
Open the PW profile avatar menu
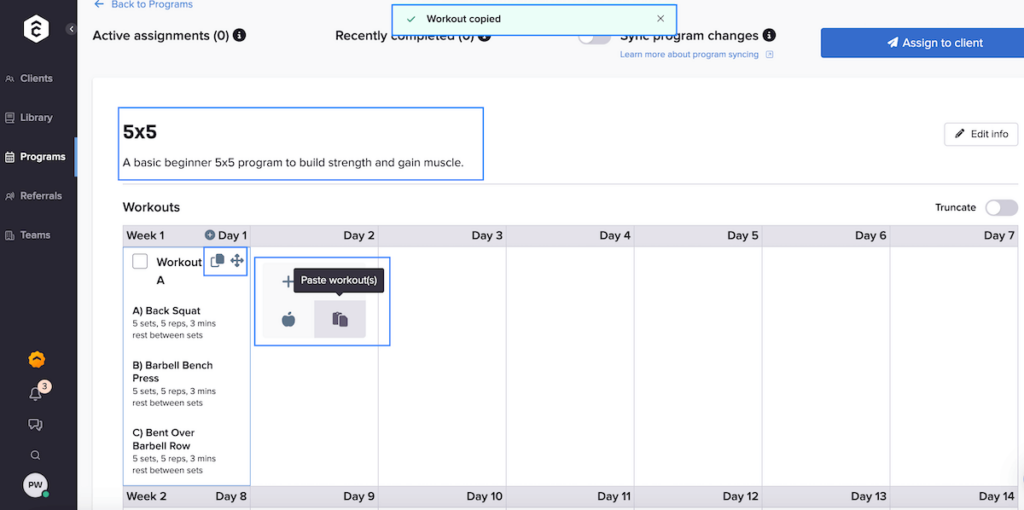pos(36,485)
